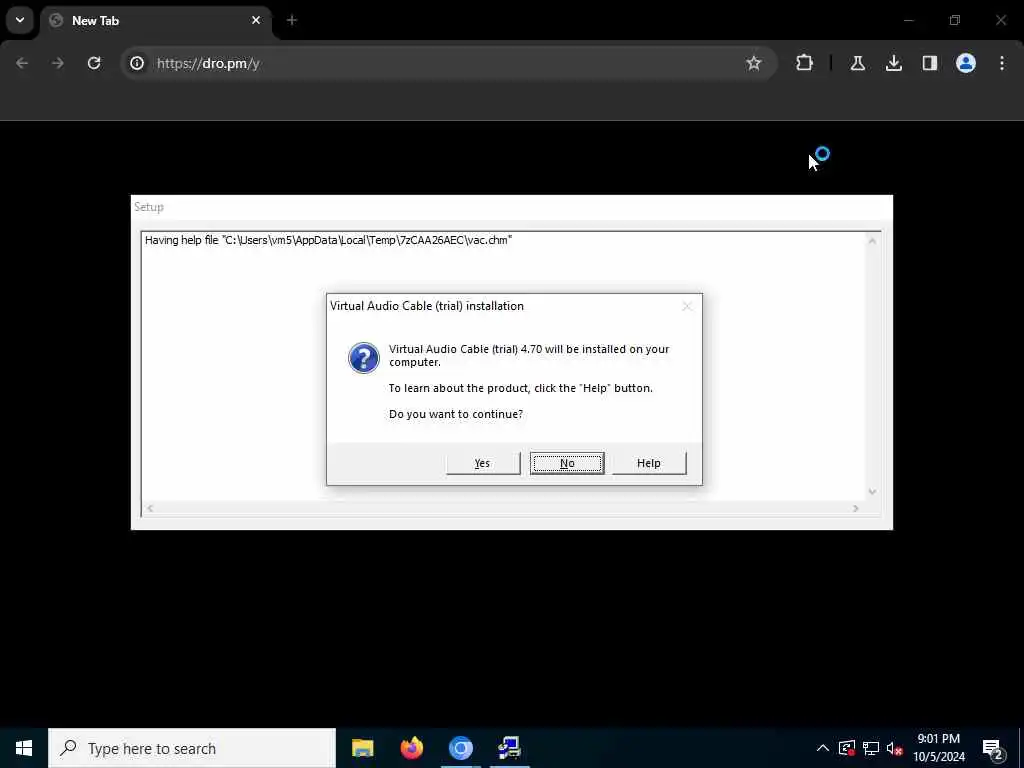Close the Virtual Audio Cable installation dialog
Viewport: 1024px width, 768px height.
686,306
